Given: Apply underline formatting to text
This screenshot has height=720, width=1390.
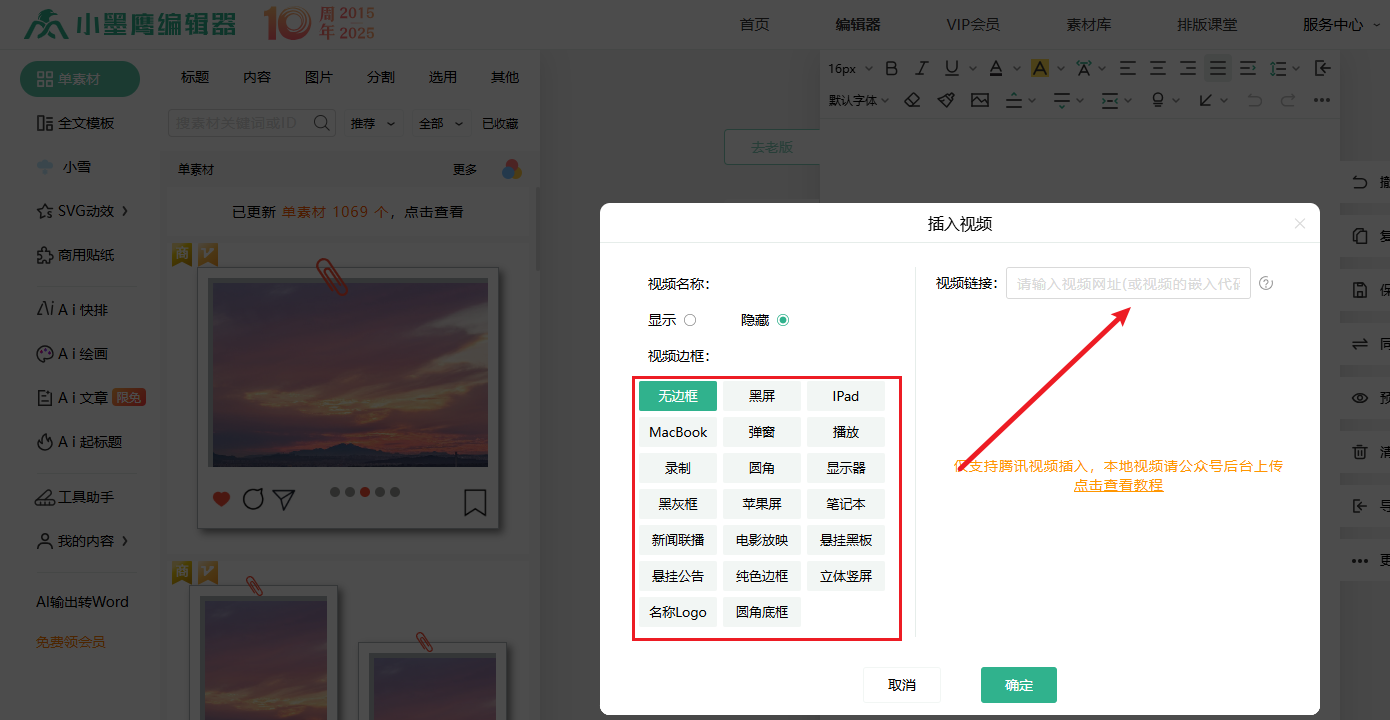Looking at the screenshot, I should point(951,68).
